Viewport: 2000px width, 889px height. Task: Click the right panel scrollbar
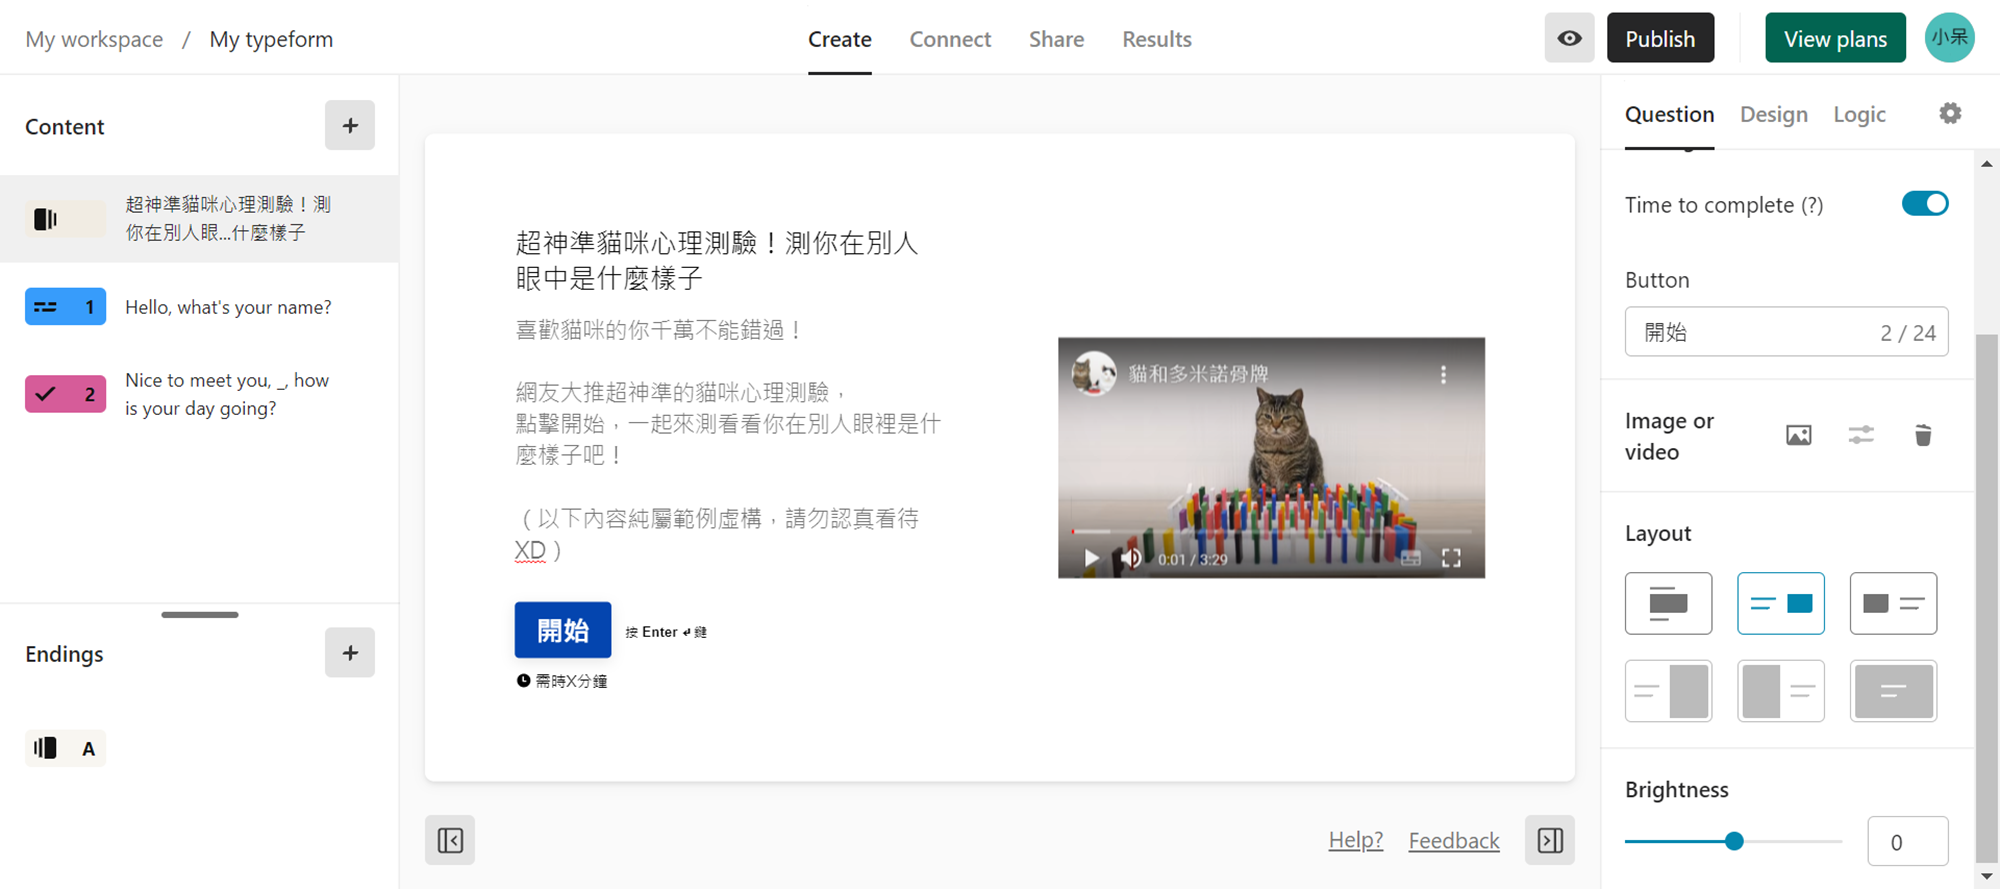(x=1986, y=596)
